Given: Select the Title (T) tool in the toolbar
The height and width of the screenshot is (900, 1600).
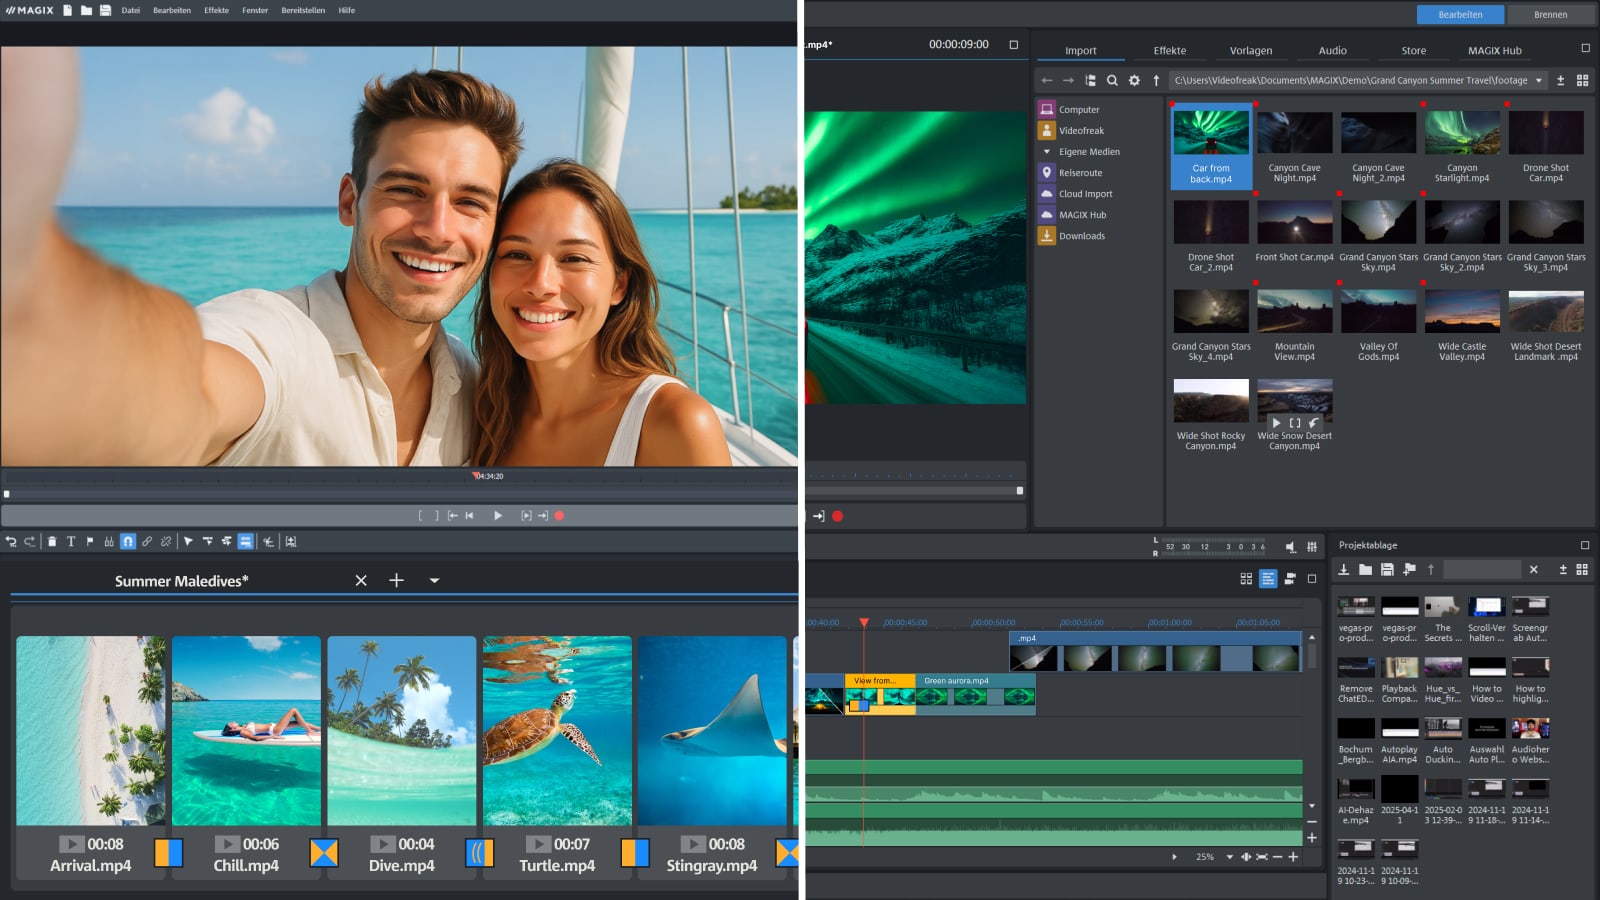Looking at the screenshot, I should [x=71, y=542].
